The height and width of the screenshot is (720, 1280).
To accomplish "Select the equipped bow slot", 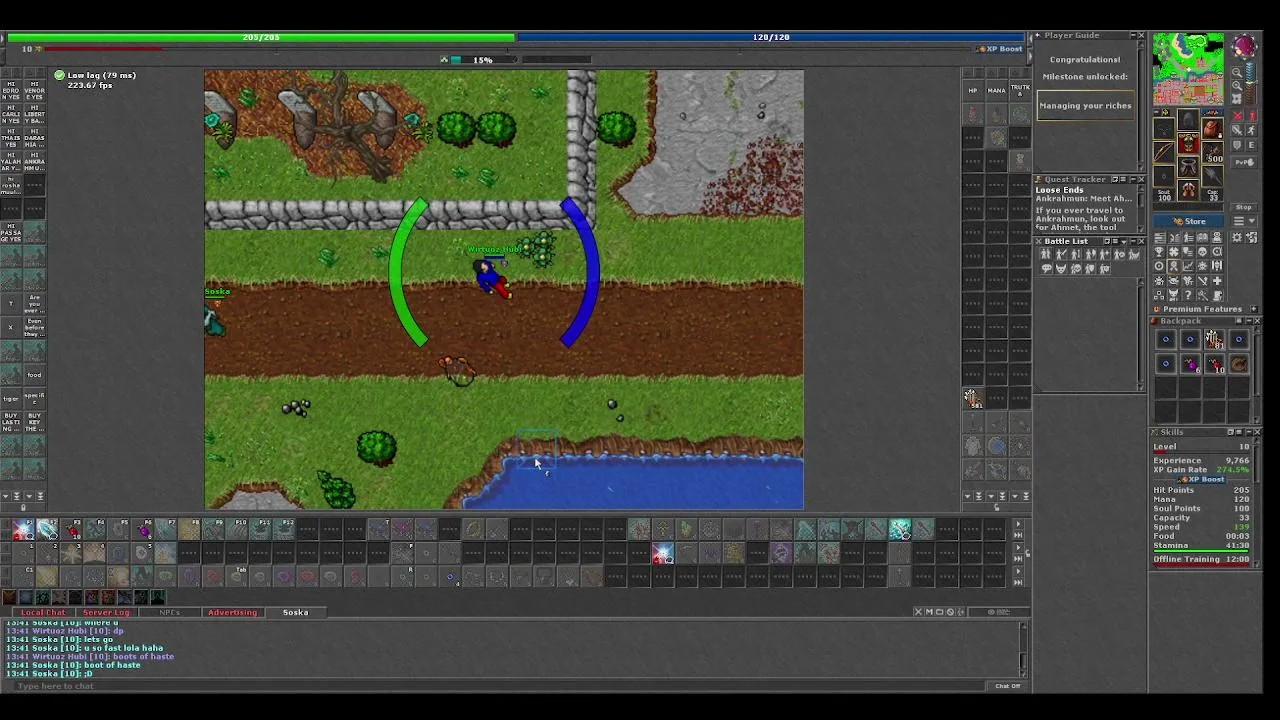I will pos(1163,152).
